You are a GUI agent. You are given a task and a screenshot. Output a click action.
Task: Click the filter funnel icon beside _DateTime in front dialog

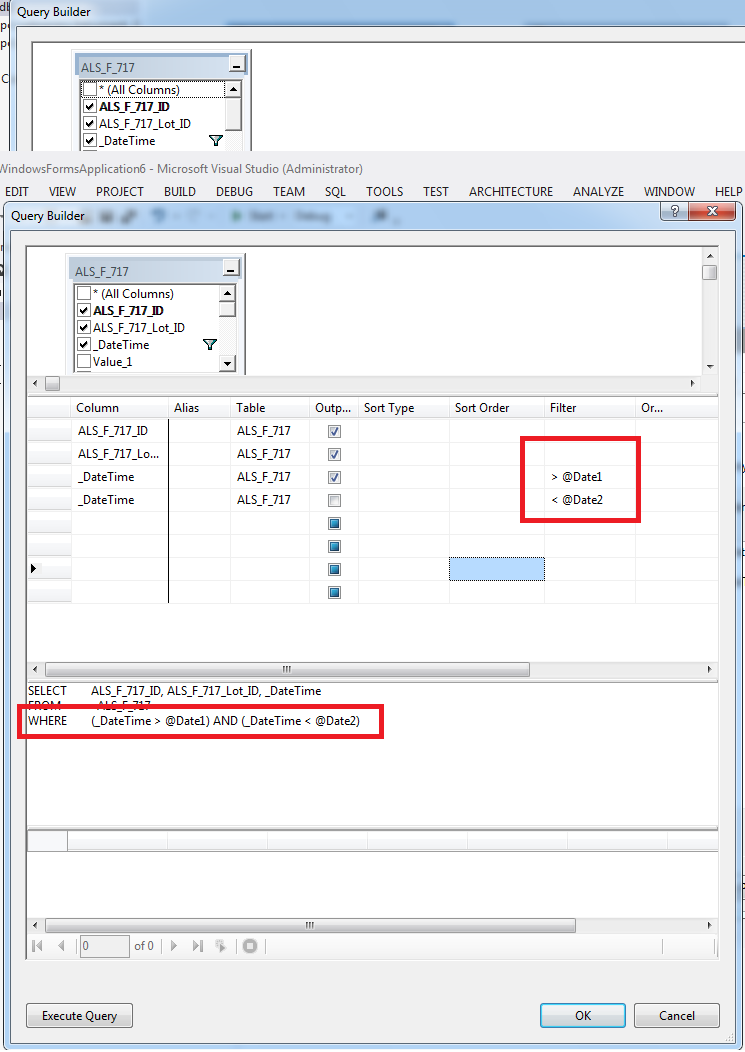click(209, 344)
